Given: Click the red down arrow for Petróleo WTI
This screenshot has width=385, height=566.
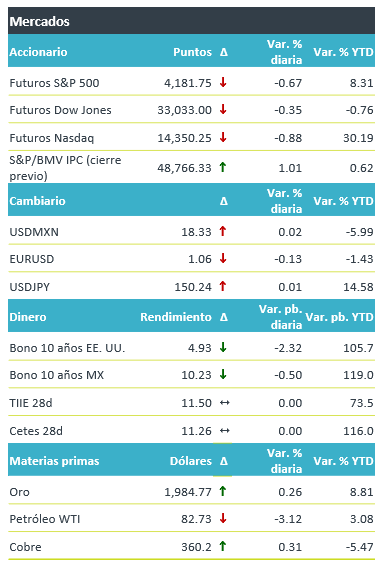Looking at the screenshot, I should (x=223, y=518).
